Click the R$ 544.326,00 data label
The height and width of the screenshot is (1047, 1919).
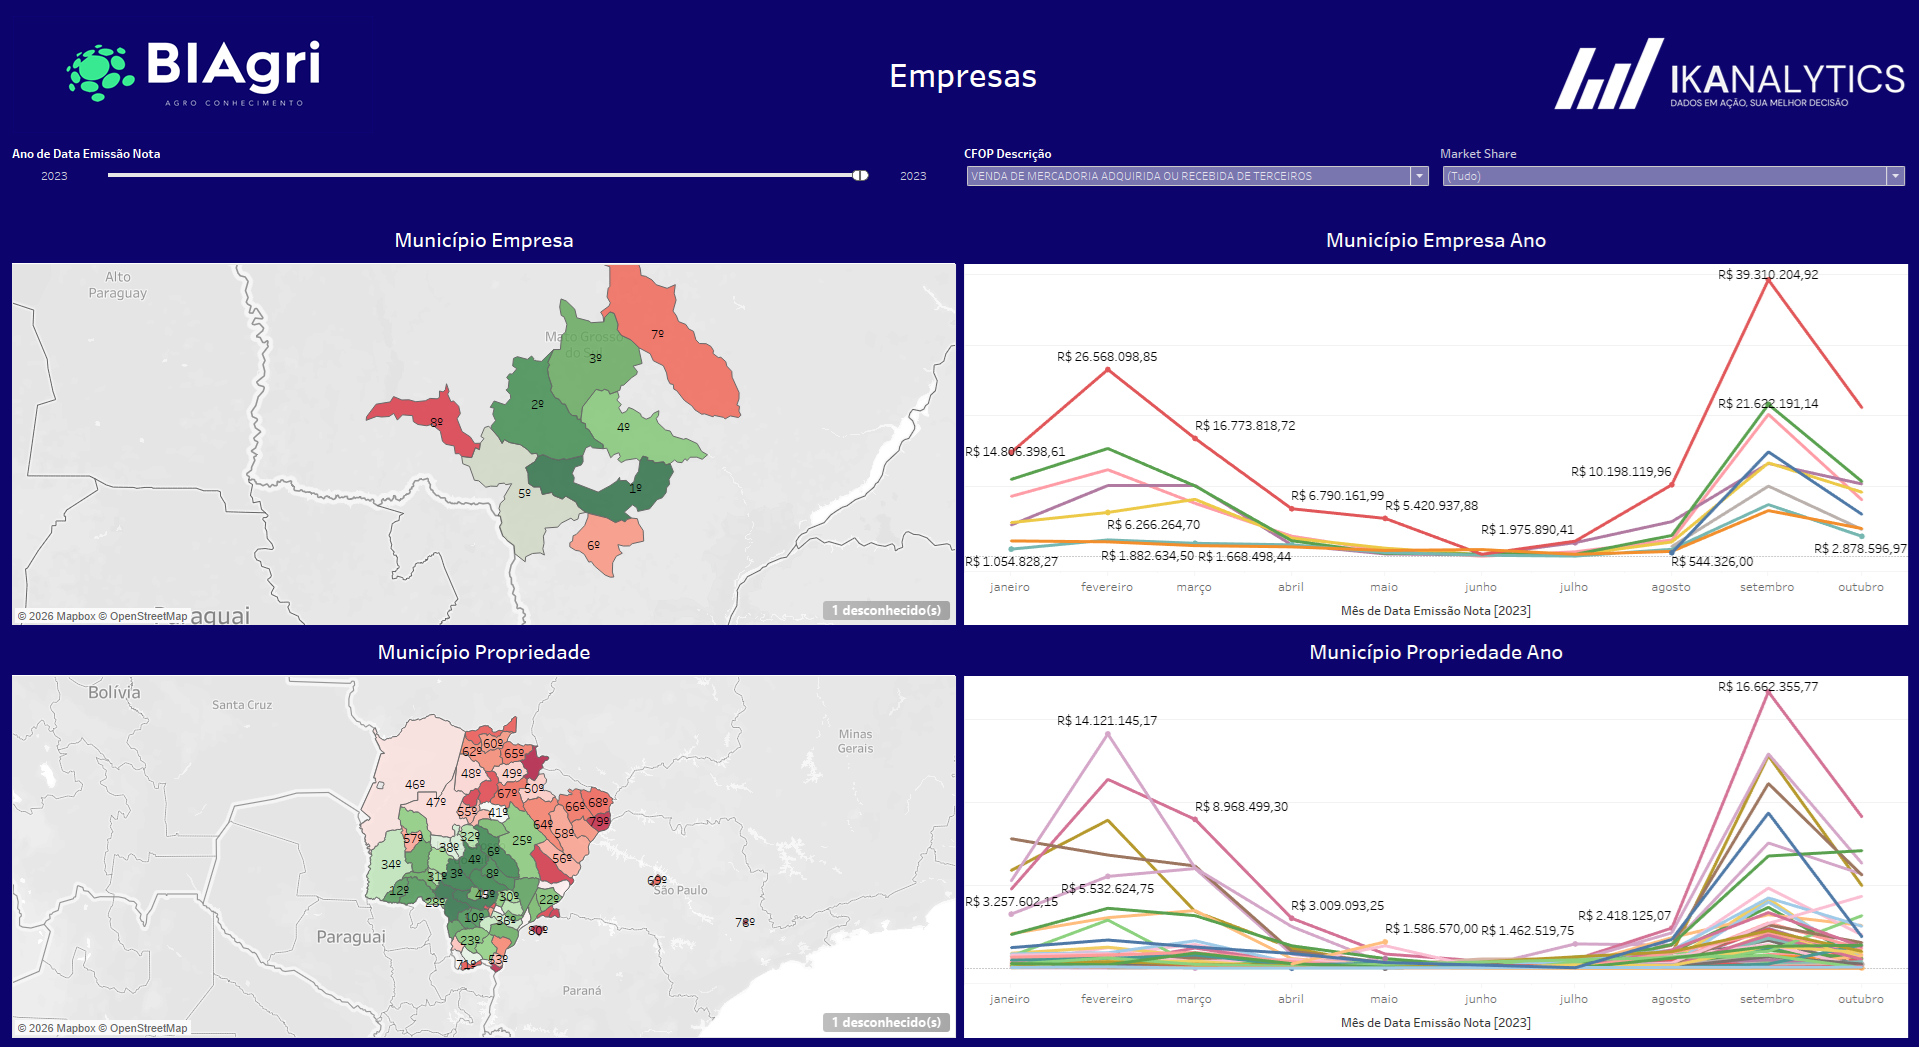[x=1712, y=561]
